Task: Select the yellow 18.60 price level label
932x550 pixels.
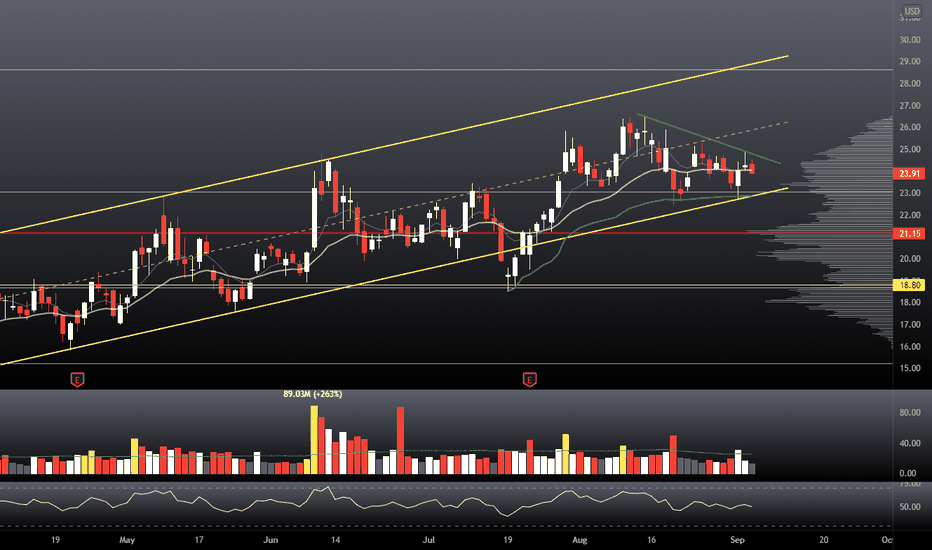Action: [x=909, y=285]
